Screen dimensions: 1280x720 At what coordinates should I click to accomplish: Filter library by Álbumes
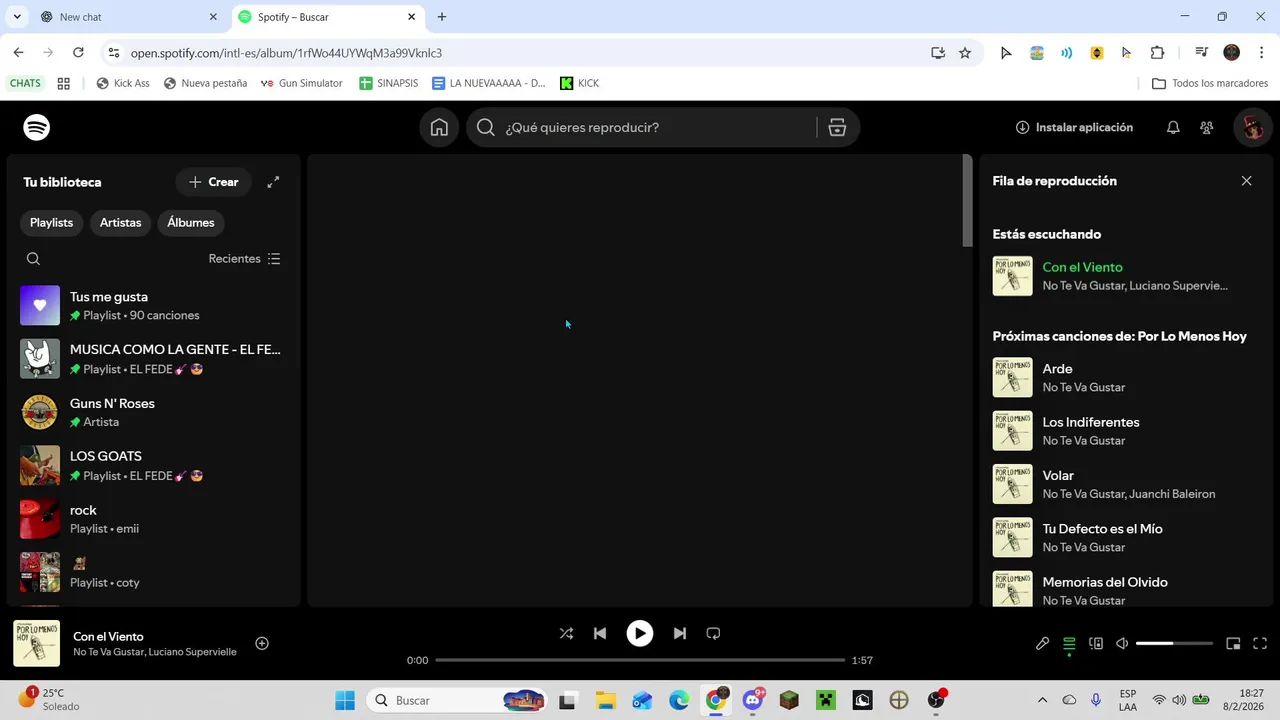pos(191,223)
